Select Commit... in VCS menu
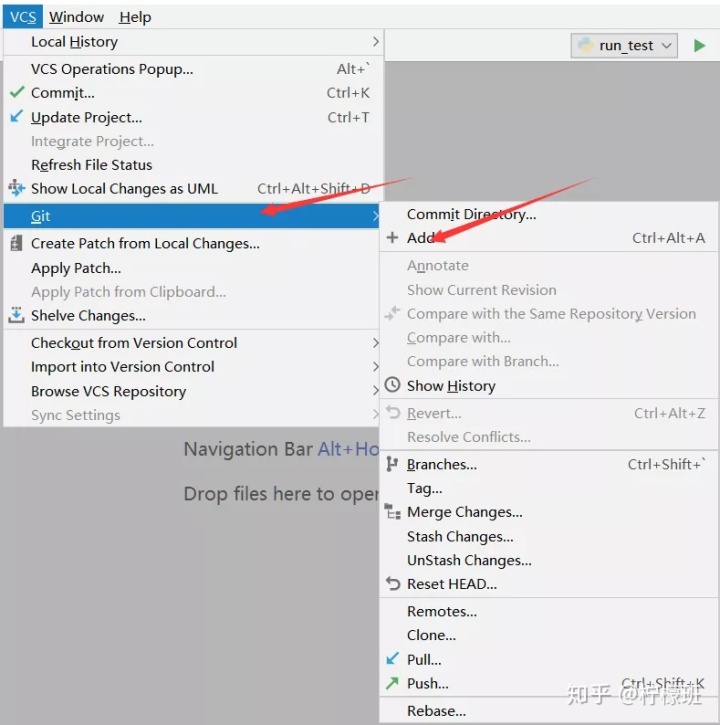 click(x=193, y=92)
